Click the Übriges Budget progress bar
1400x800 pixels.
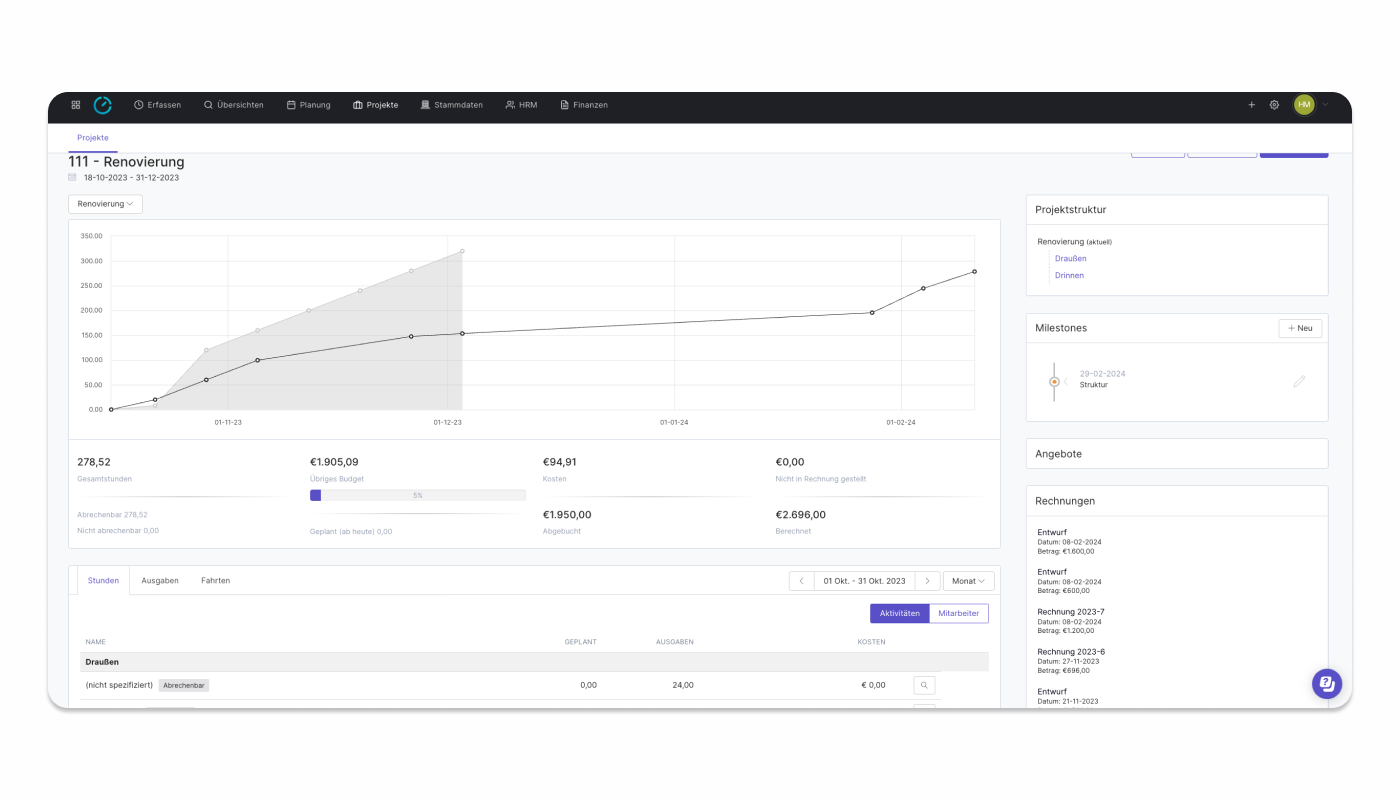[418, 495]
